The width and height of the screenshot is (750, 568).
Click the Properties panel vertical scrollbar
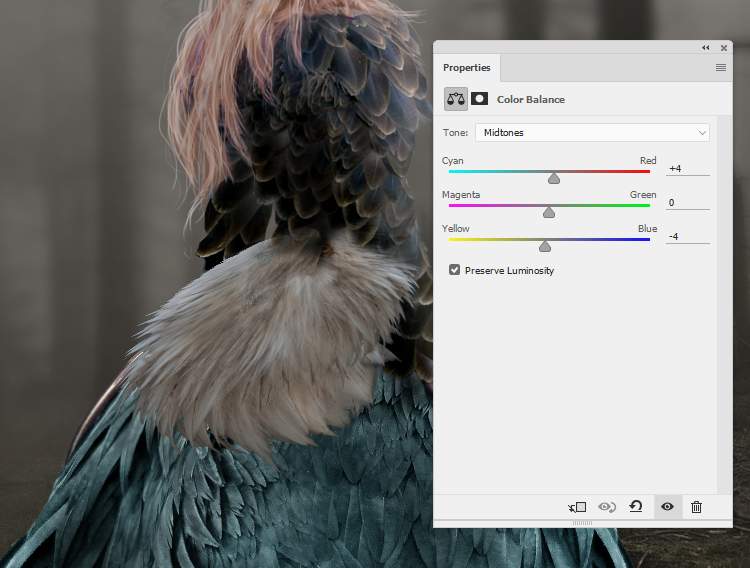[x=724, y=304]
